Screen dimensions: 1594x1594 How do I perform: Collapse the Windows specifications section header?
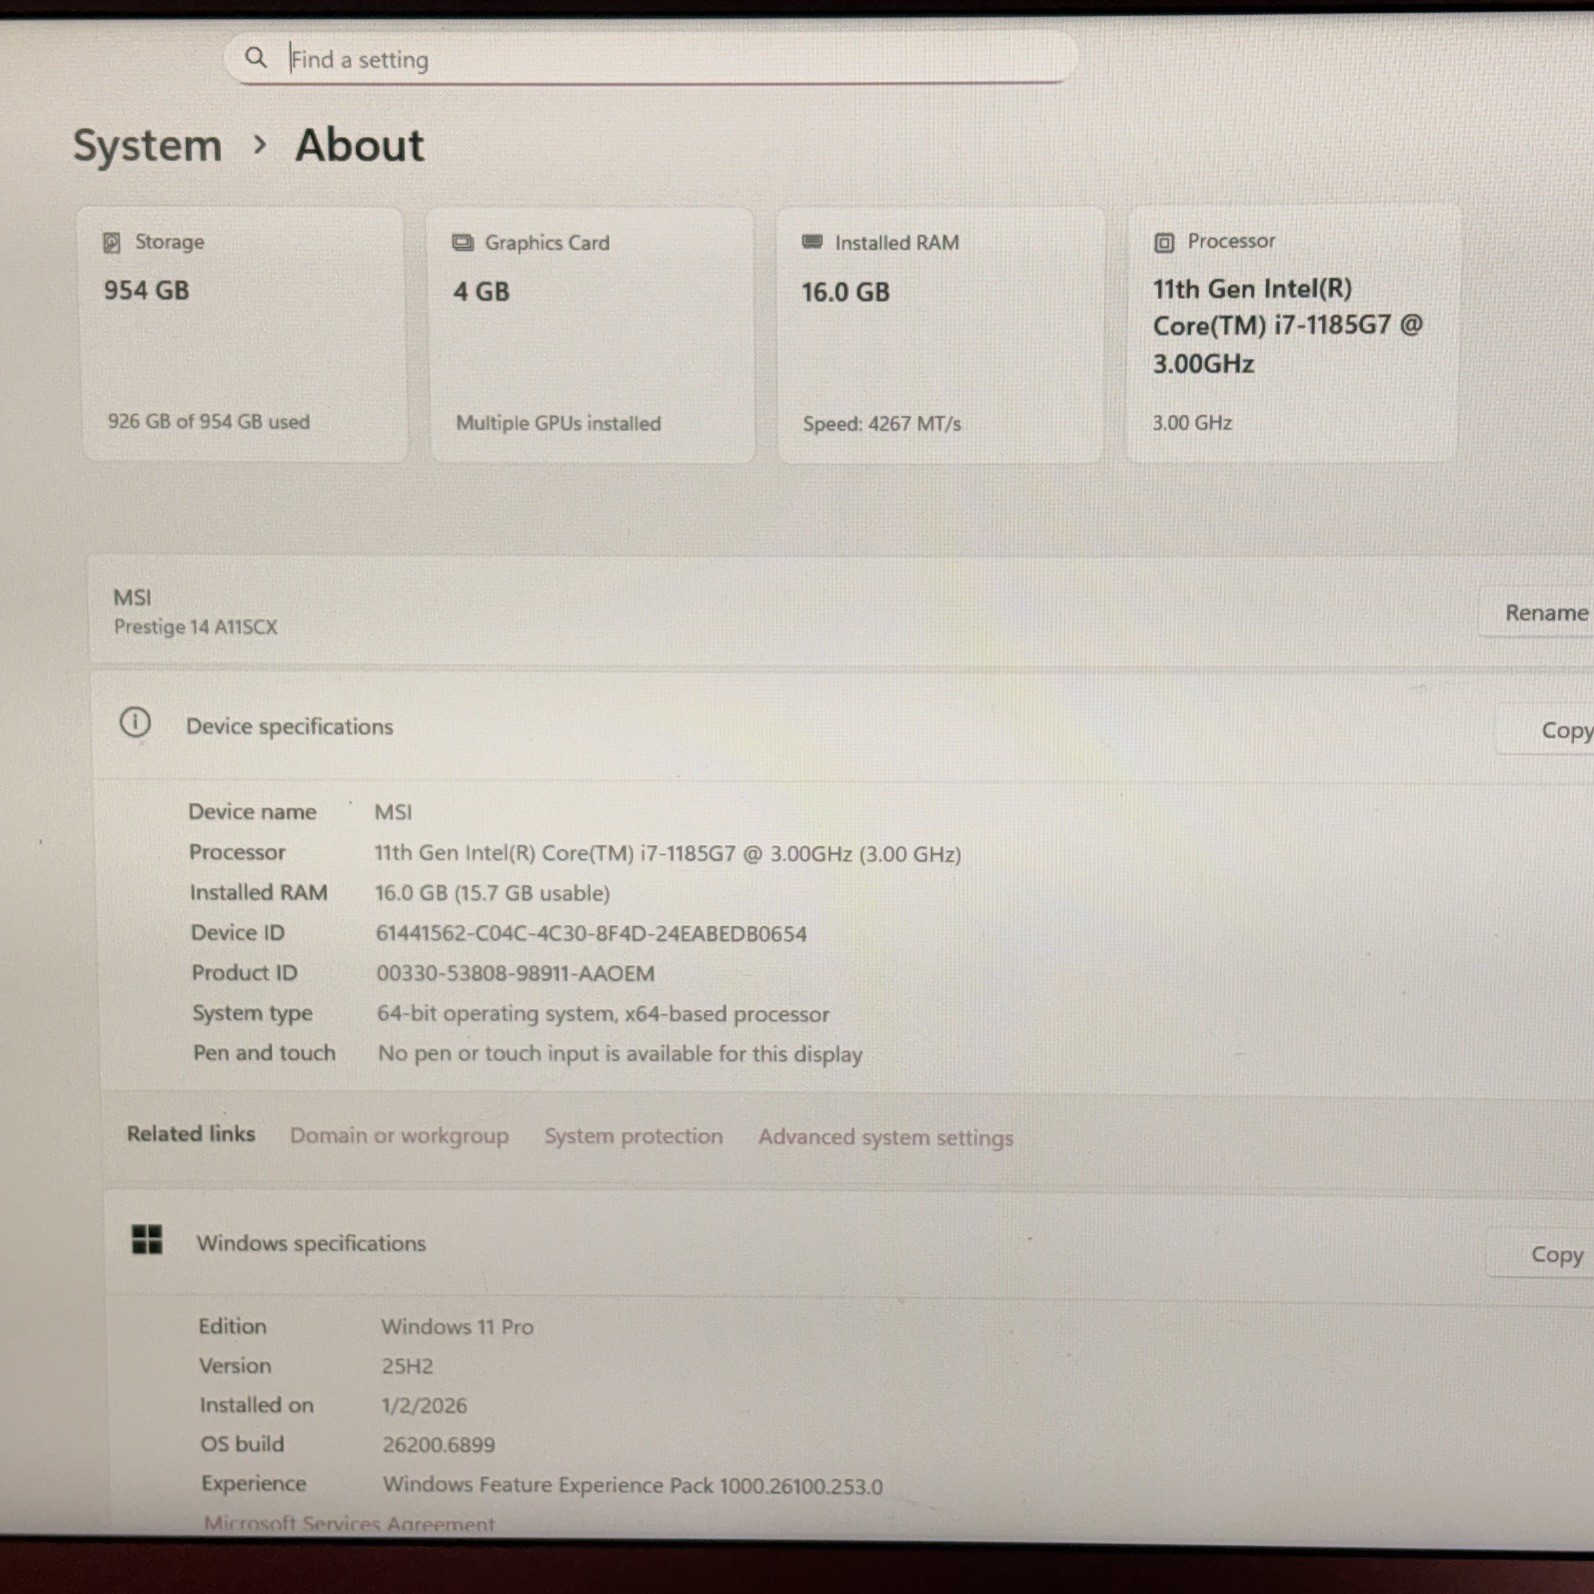(x=848, y=1245)
